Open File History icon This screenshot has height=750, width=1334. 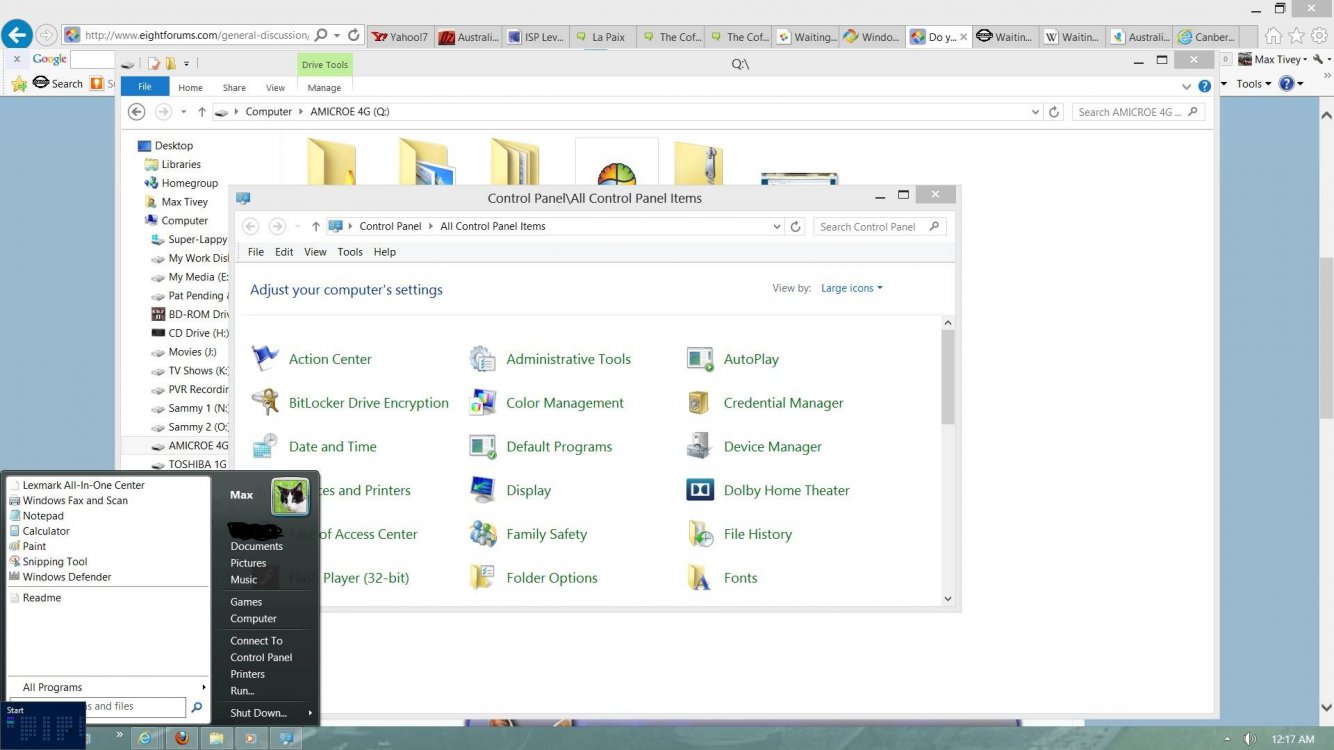[x=700, y=534]
